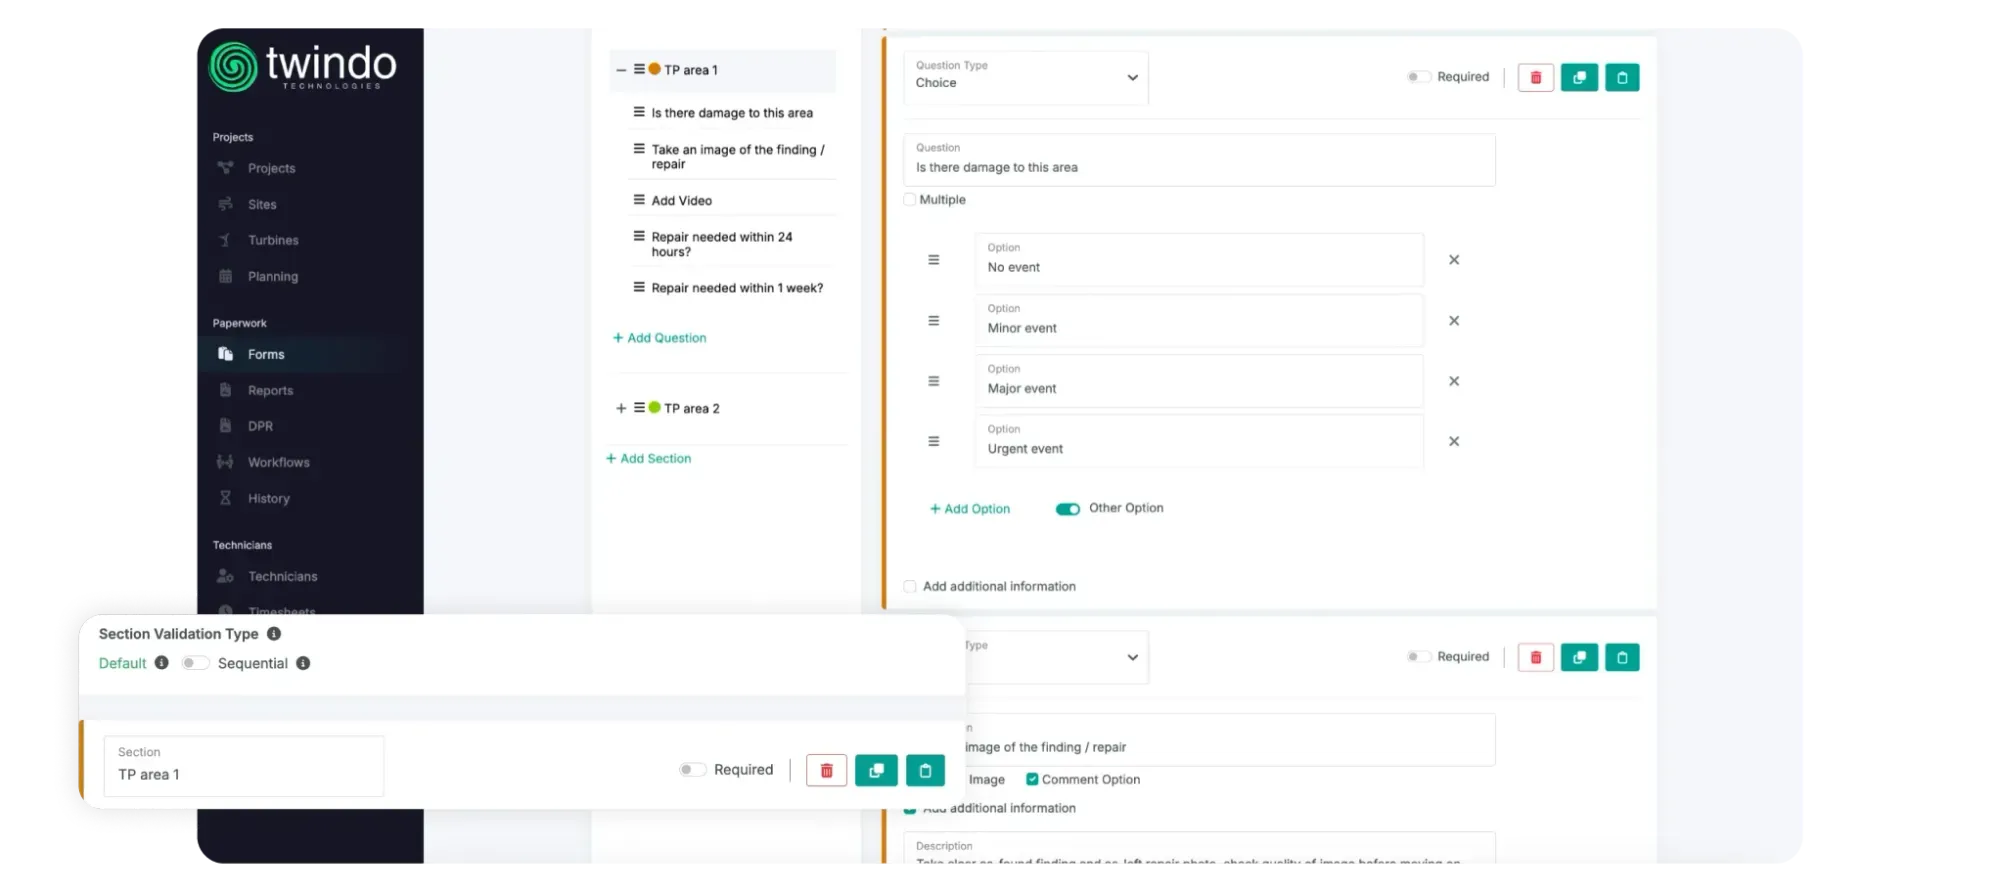Click reorder handle of 'Minor event' option
Image resolution: width=2000 pixels, height=892 pixels.
[x=934, y=321]
